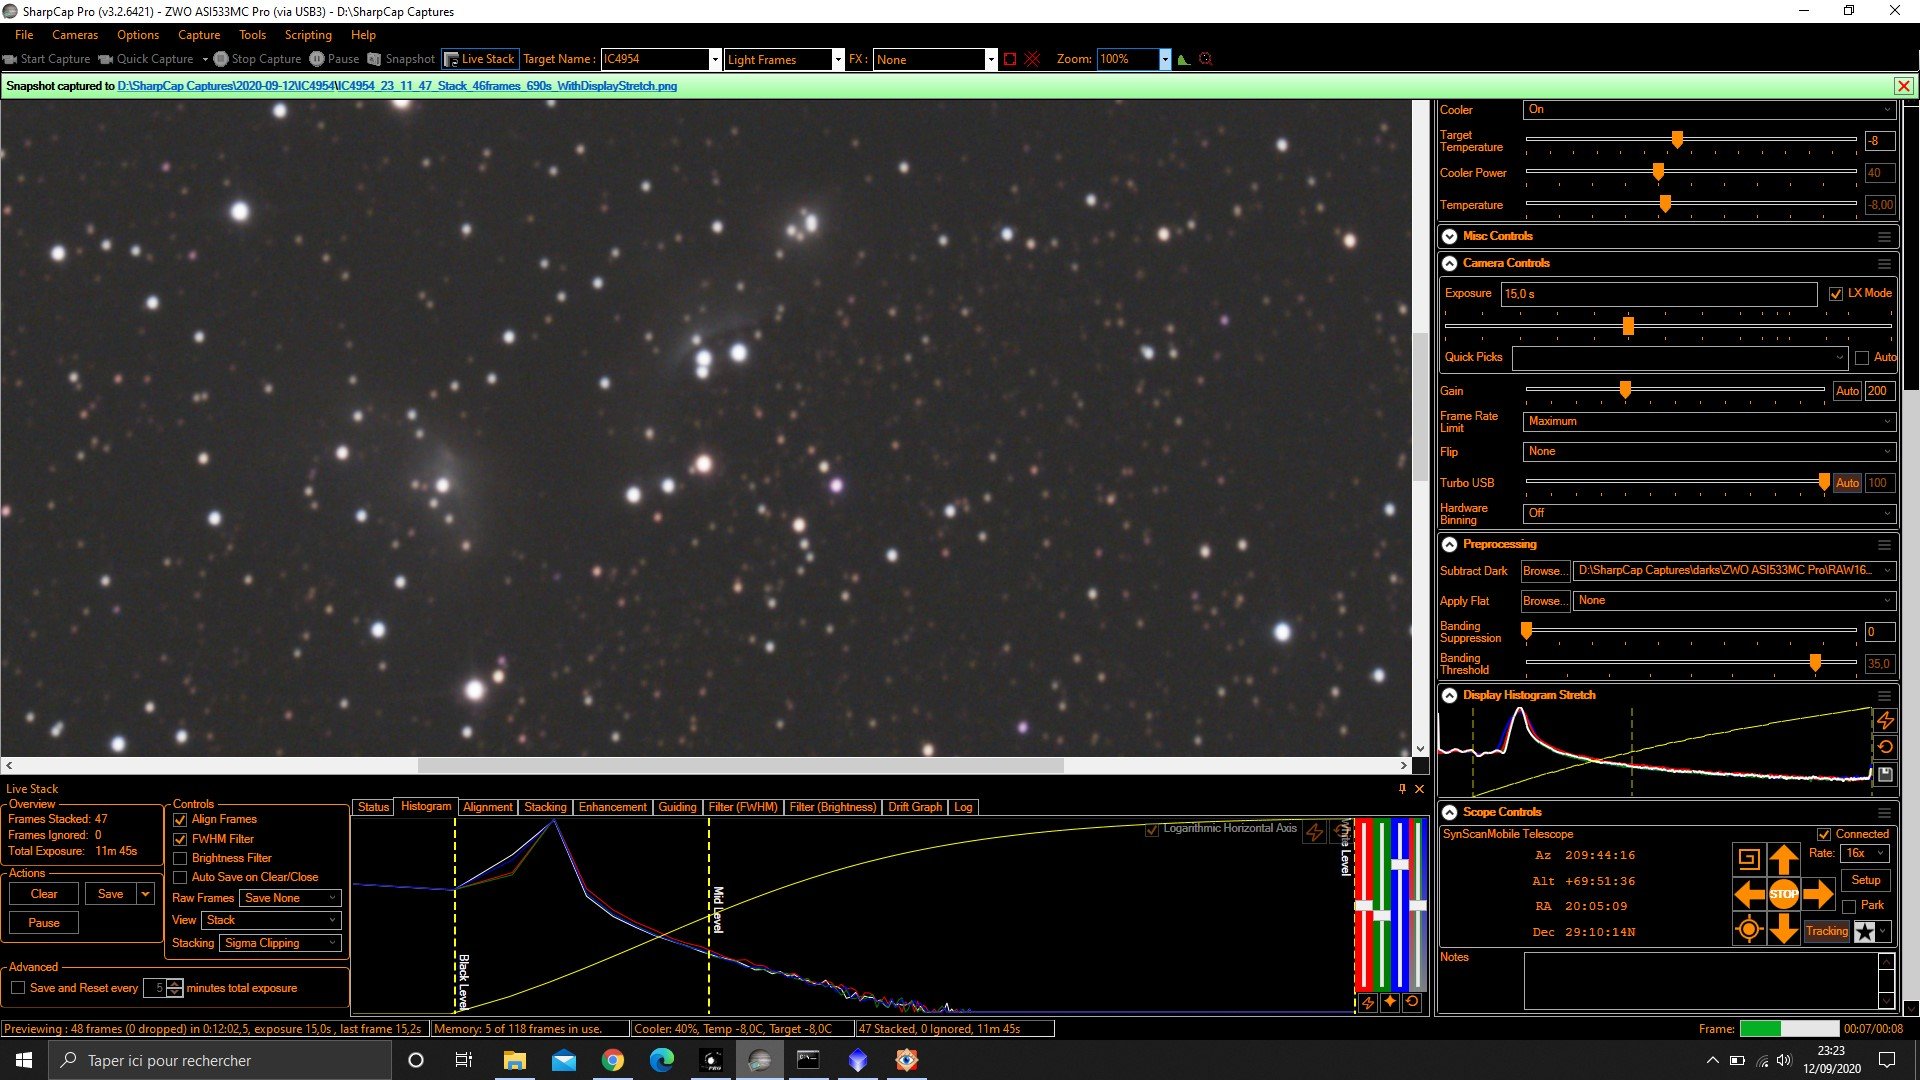This screenshot has width=1920, height=1080.
Task: Open the Windows notification center icon
Action: point(1887,1060)
